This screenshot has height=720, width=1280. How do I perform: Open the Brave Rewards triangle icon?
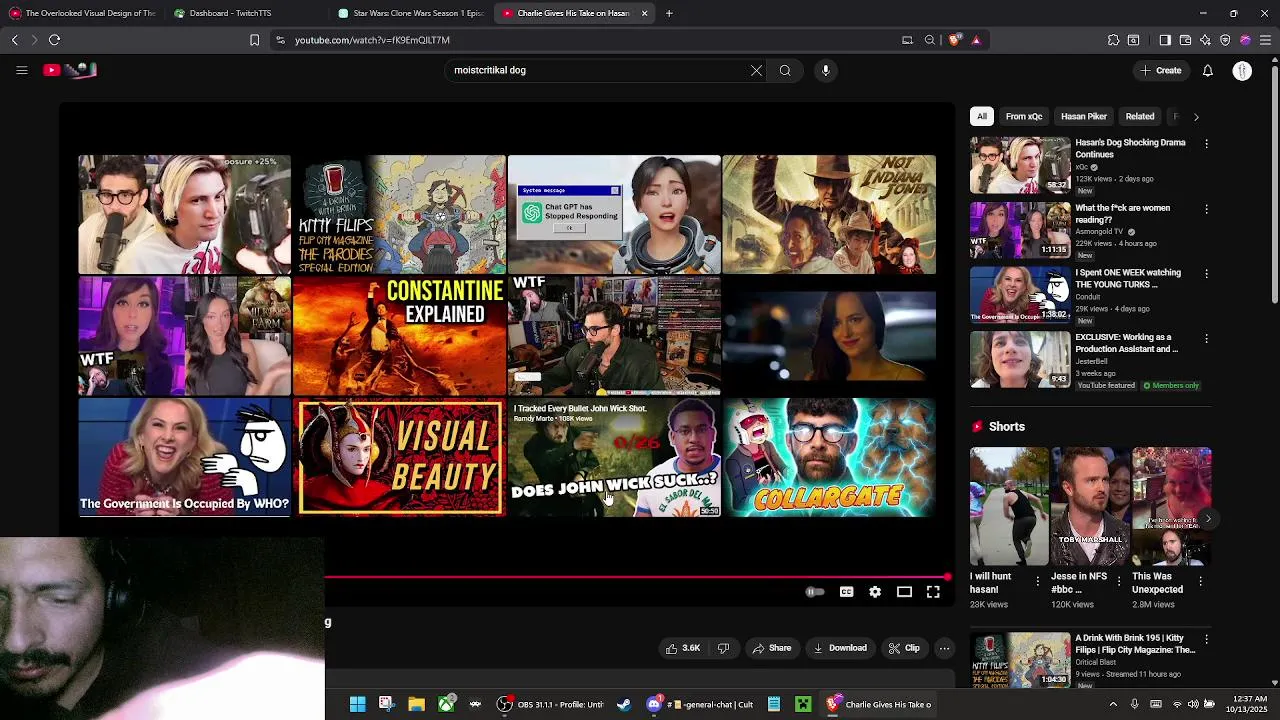(976, 40)
